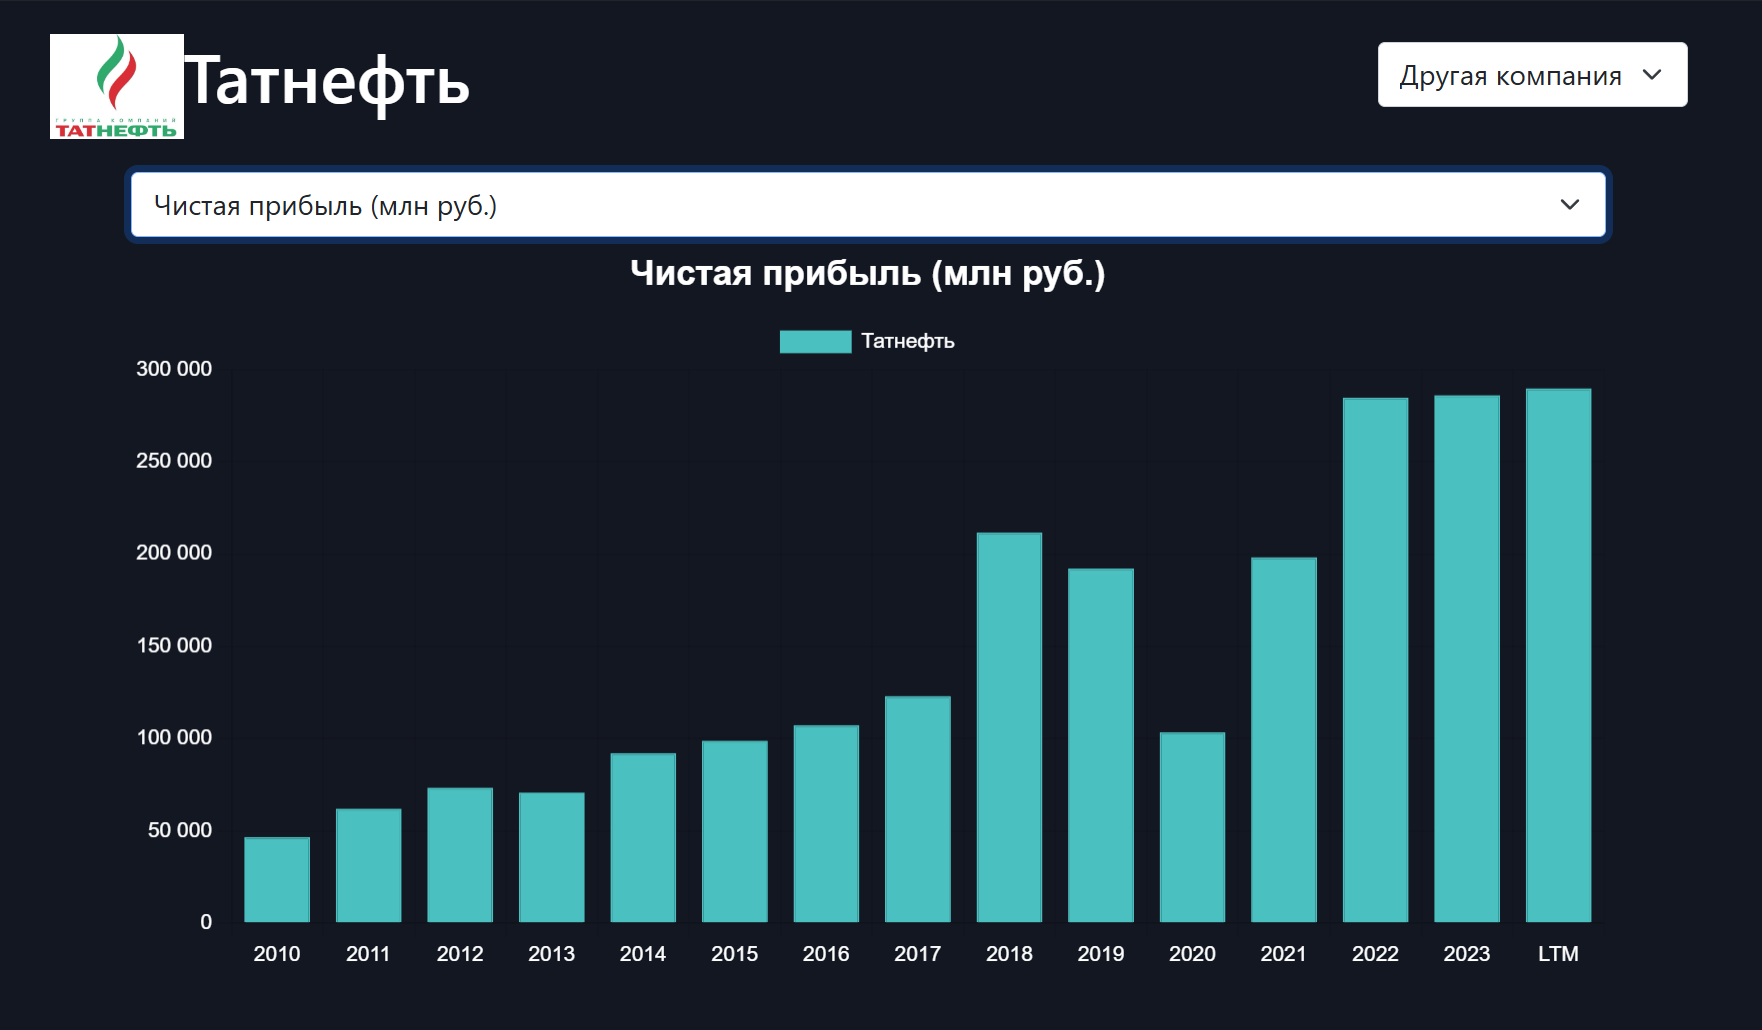Click the 200 000 y-axis label
Viewport: 1762px width, 1030px height.
(x=174, y=553)
